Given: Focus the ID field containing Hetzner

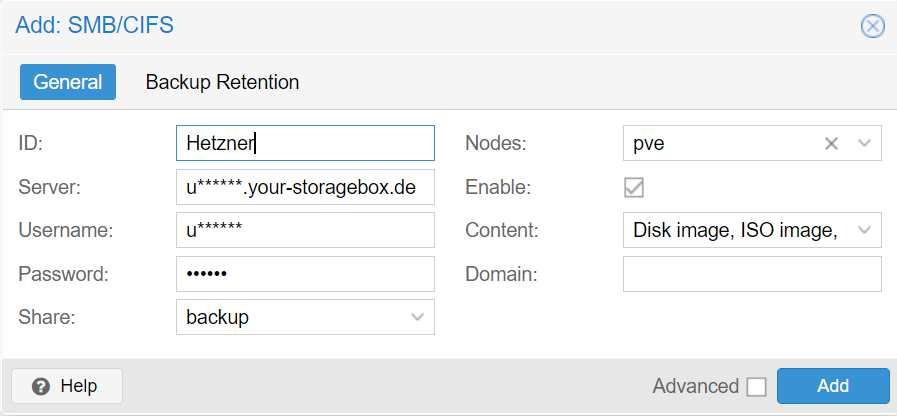Looking at the screenshot, I should click(305, 143).
